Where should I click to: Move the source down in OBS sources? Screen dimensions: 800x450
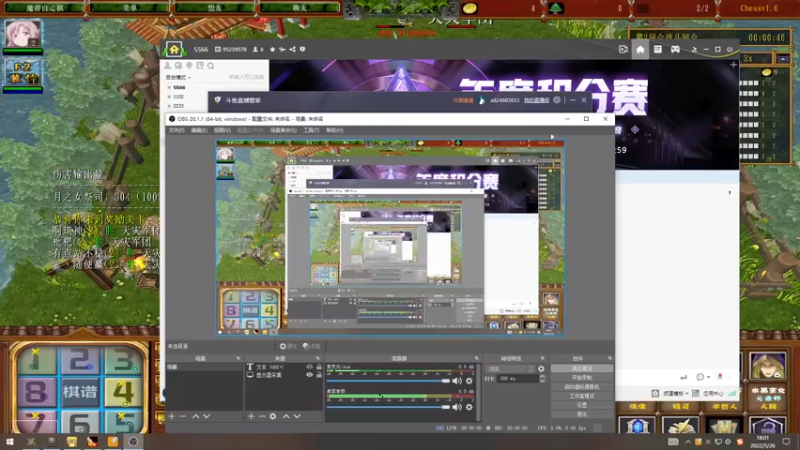point(297,416)
